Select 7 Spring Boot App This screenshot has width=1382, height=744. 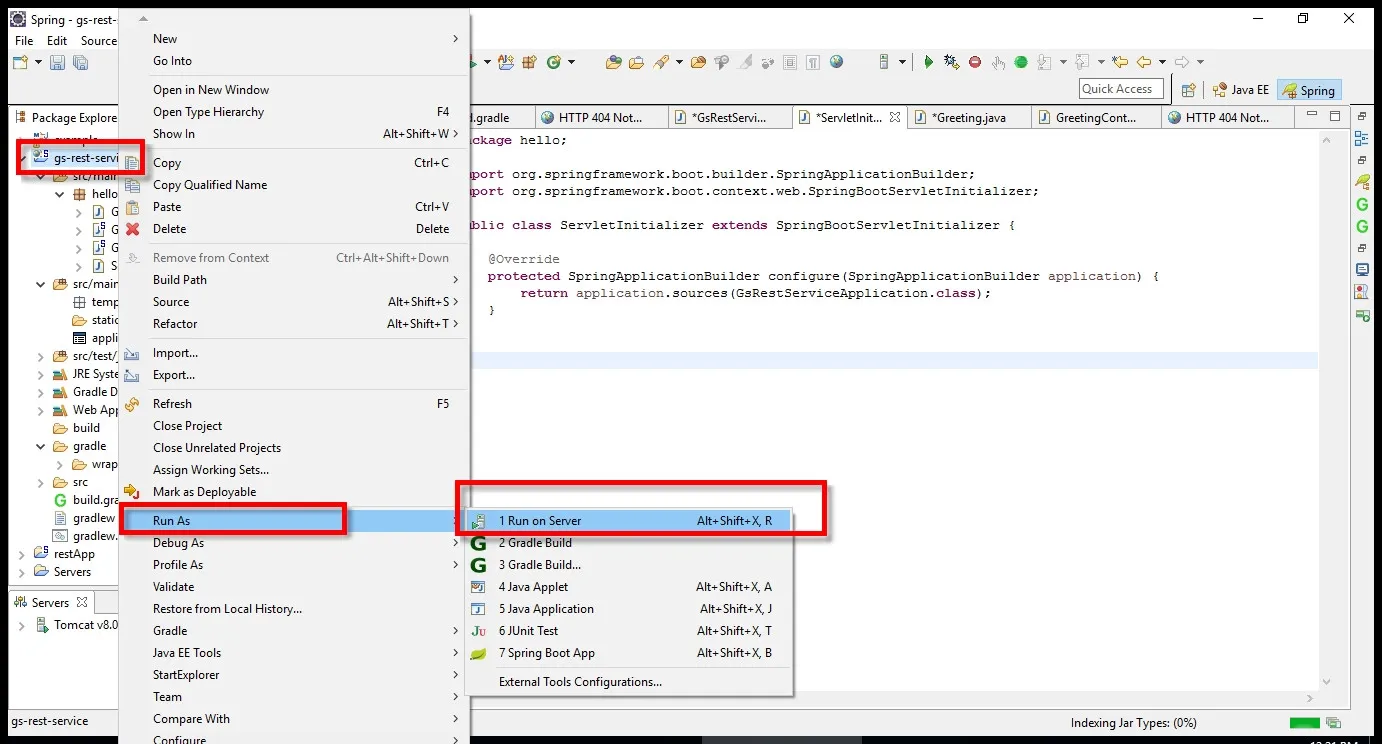tap(629, 653)
